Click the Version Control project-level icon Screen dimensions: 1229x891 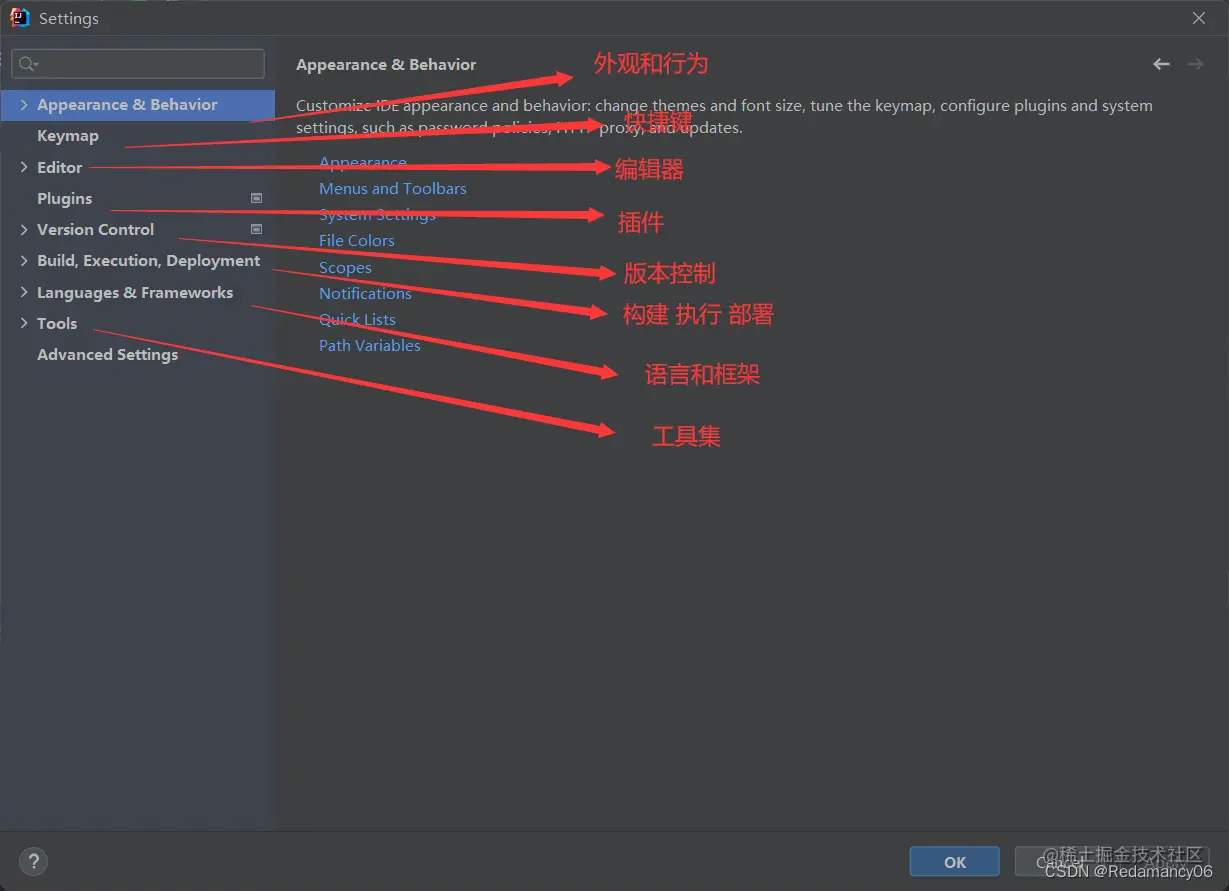click(x=256, y=229)
